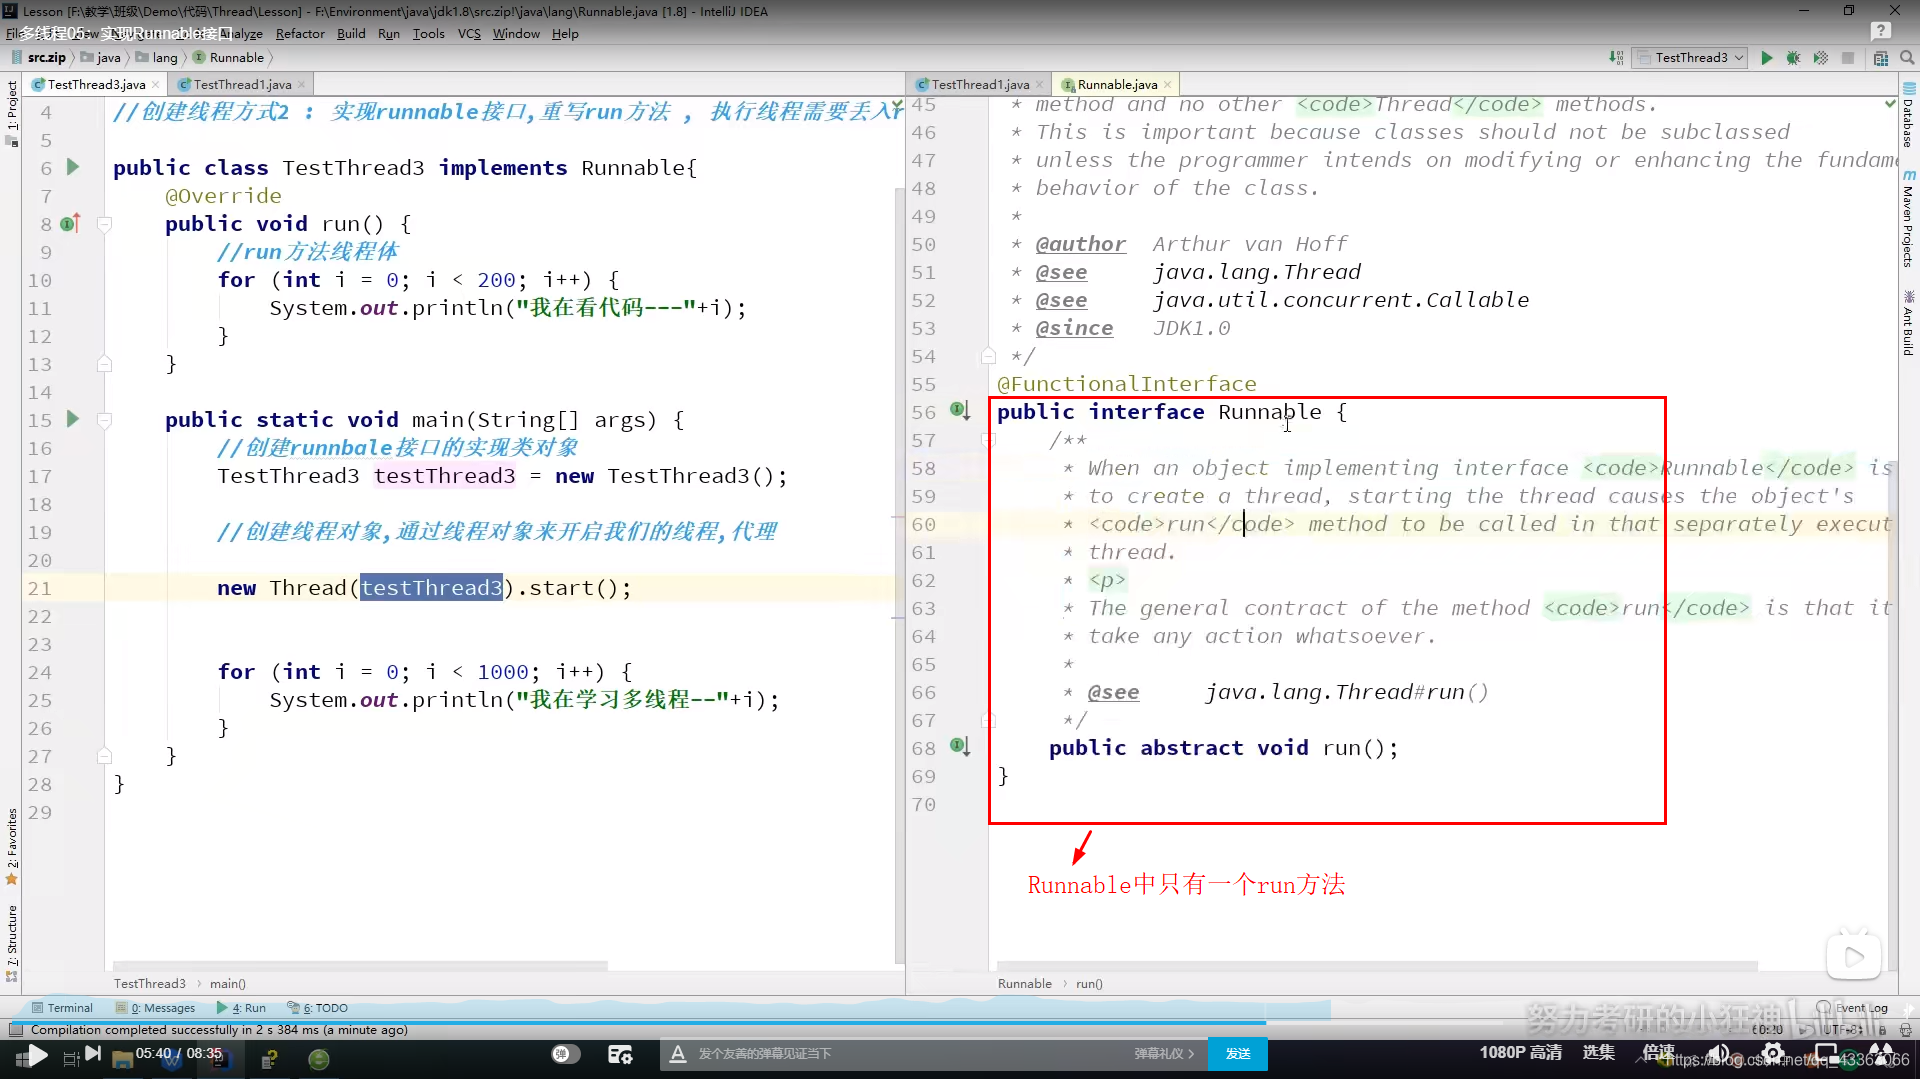This screenshot has height=1079, width=1920.
Task: Open the 选集 episode list
Action: (1598, 1053)
